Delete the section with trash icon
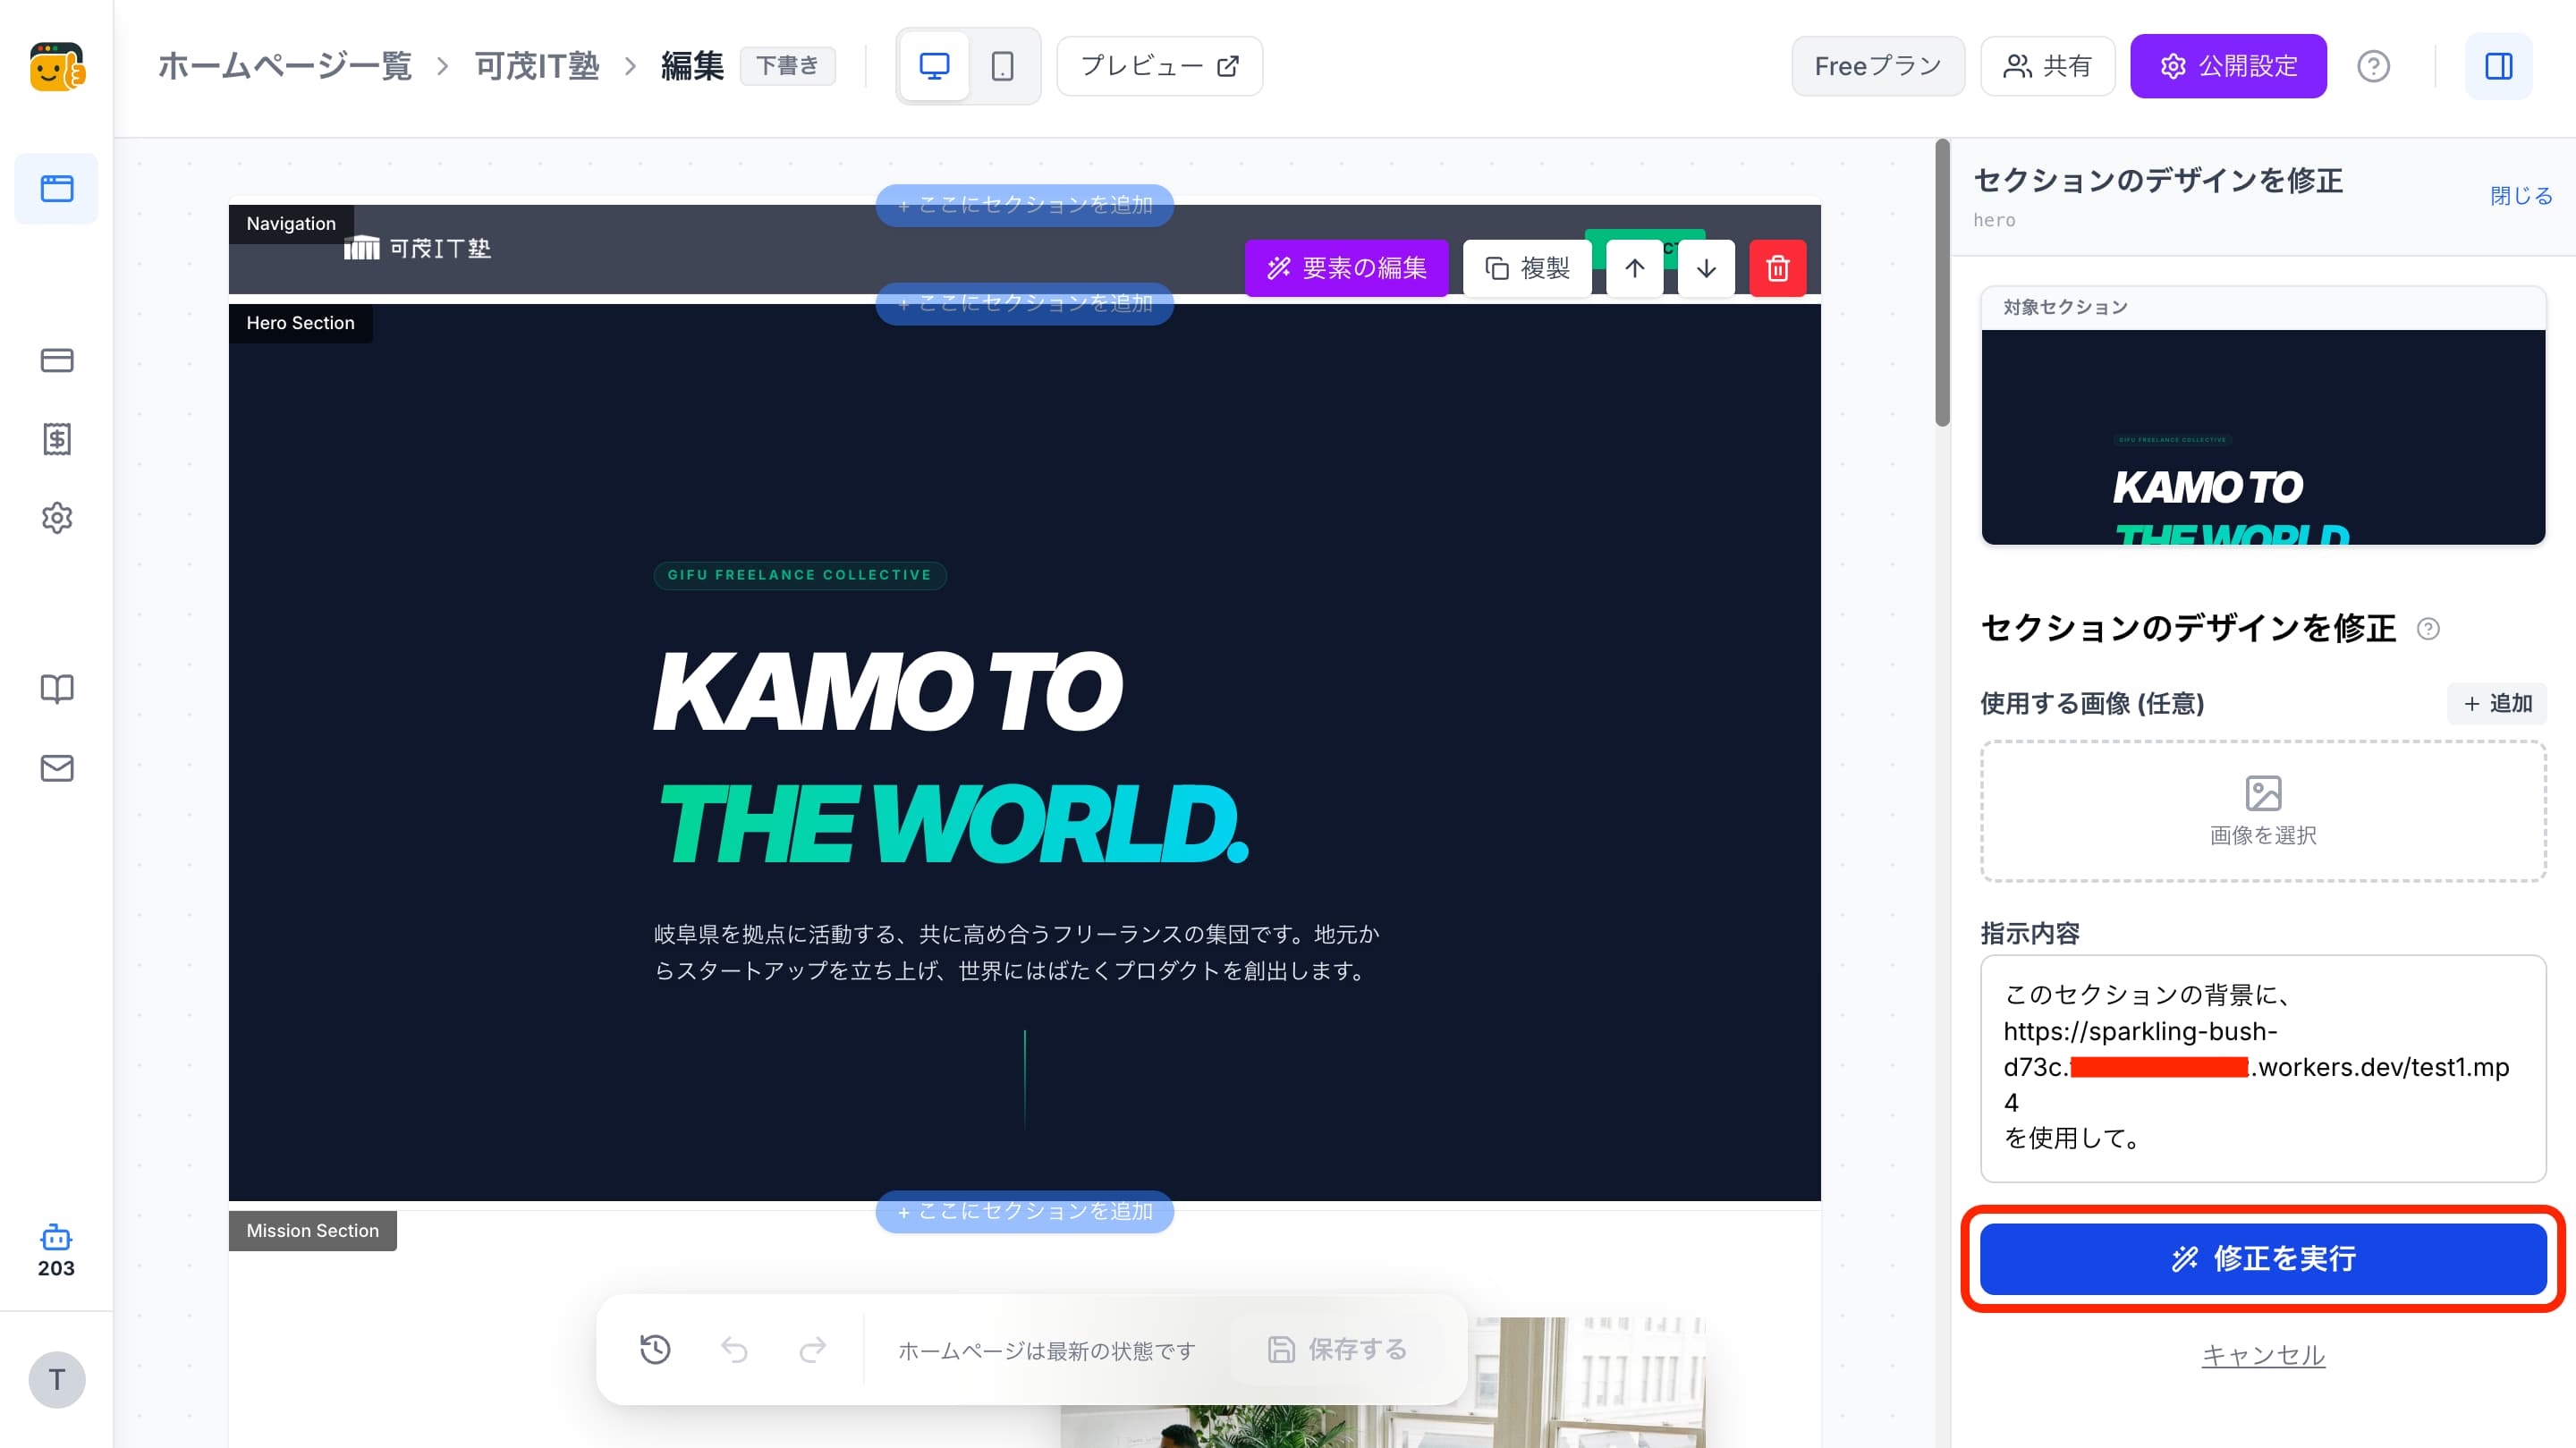 click(x=1777, y=268)
